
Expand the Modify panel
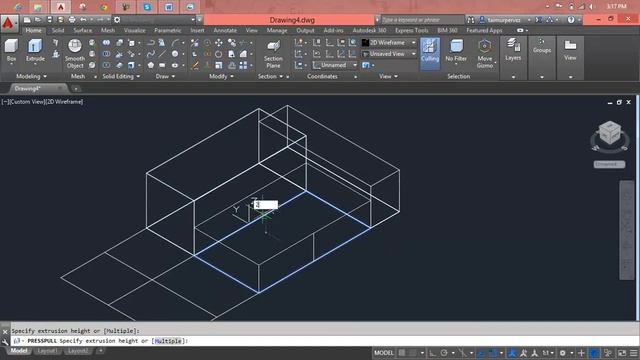tap(221, 76)
